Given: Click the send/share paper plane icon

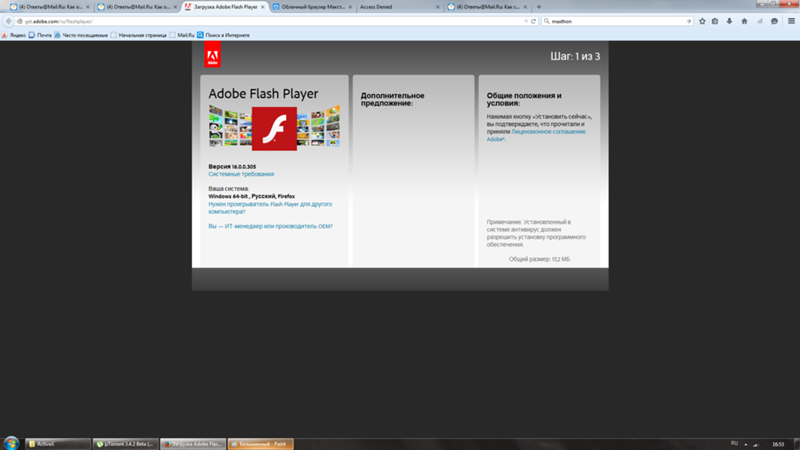Looking at the screenshot, I should (760, 21).
